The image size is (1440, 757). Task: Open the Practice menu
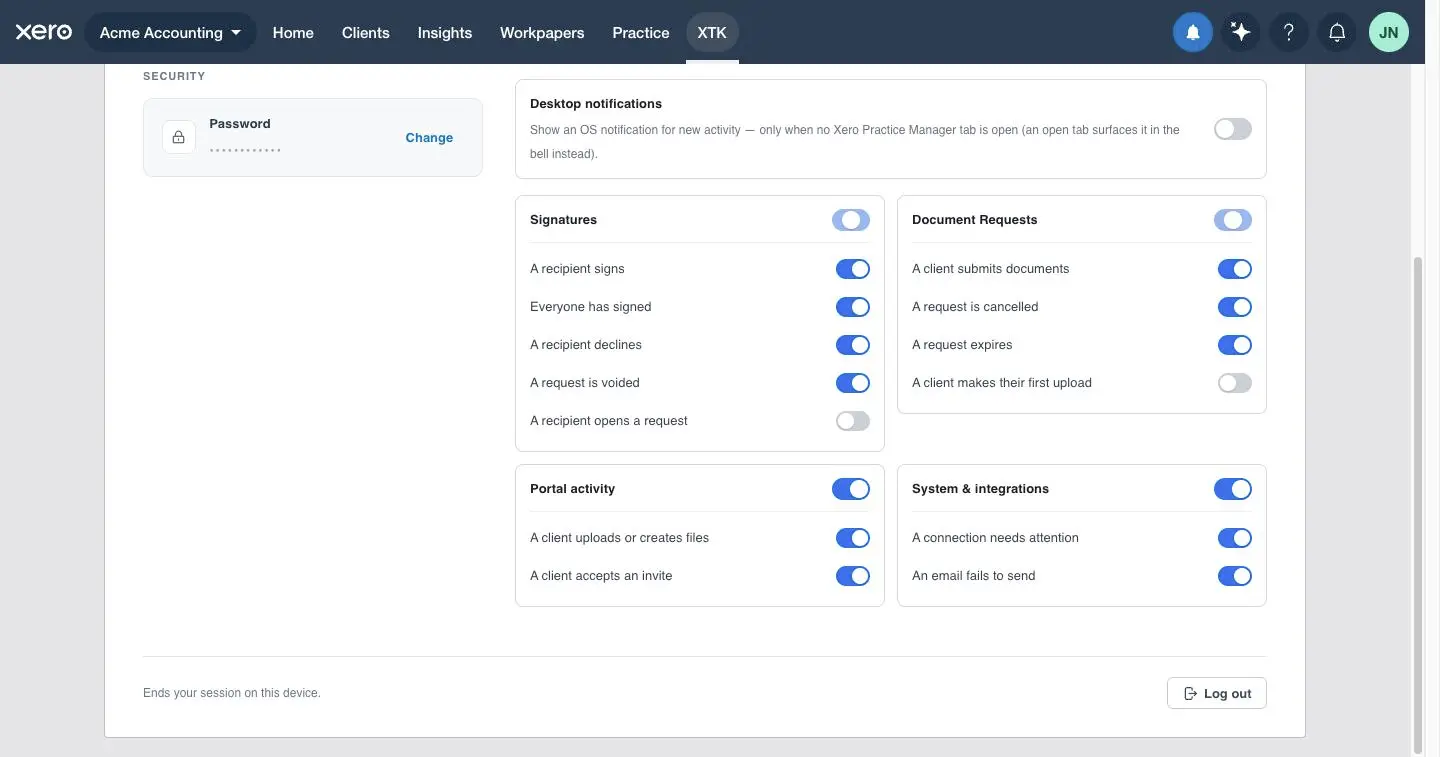(x=641, y=32)
